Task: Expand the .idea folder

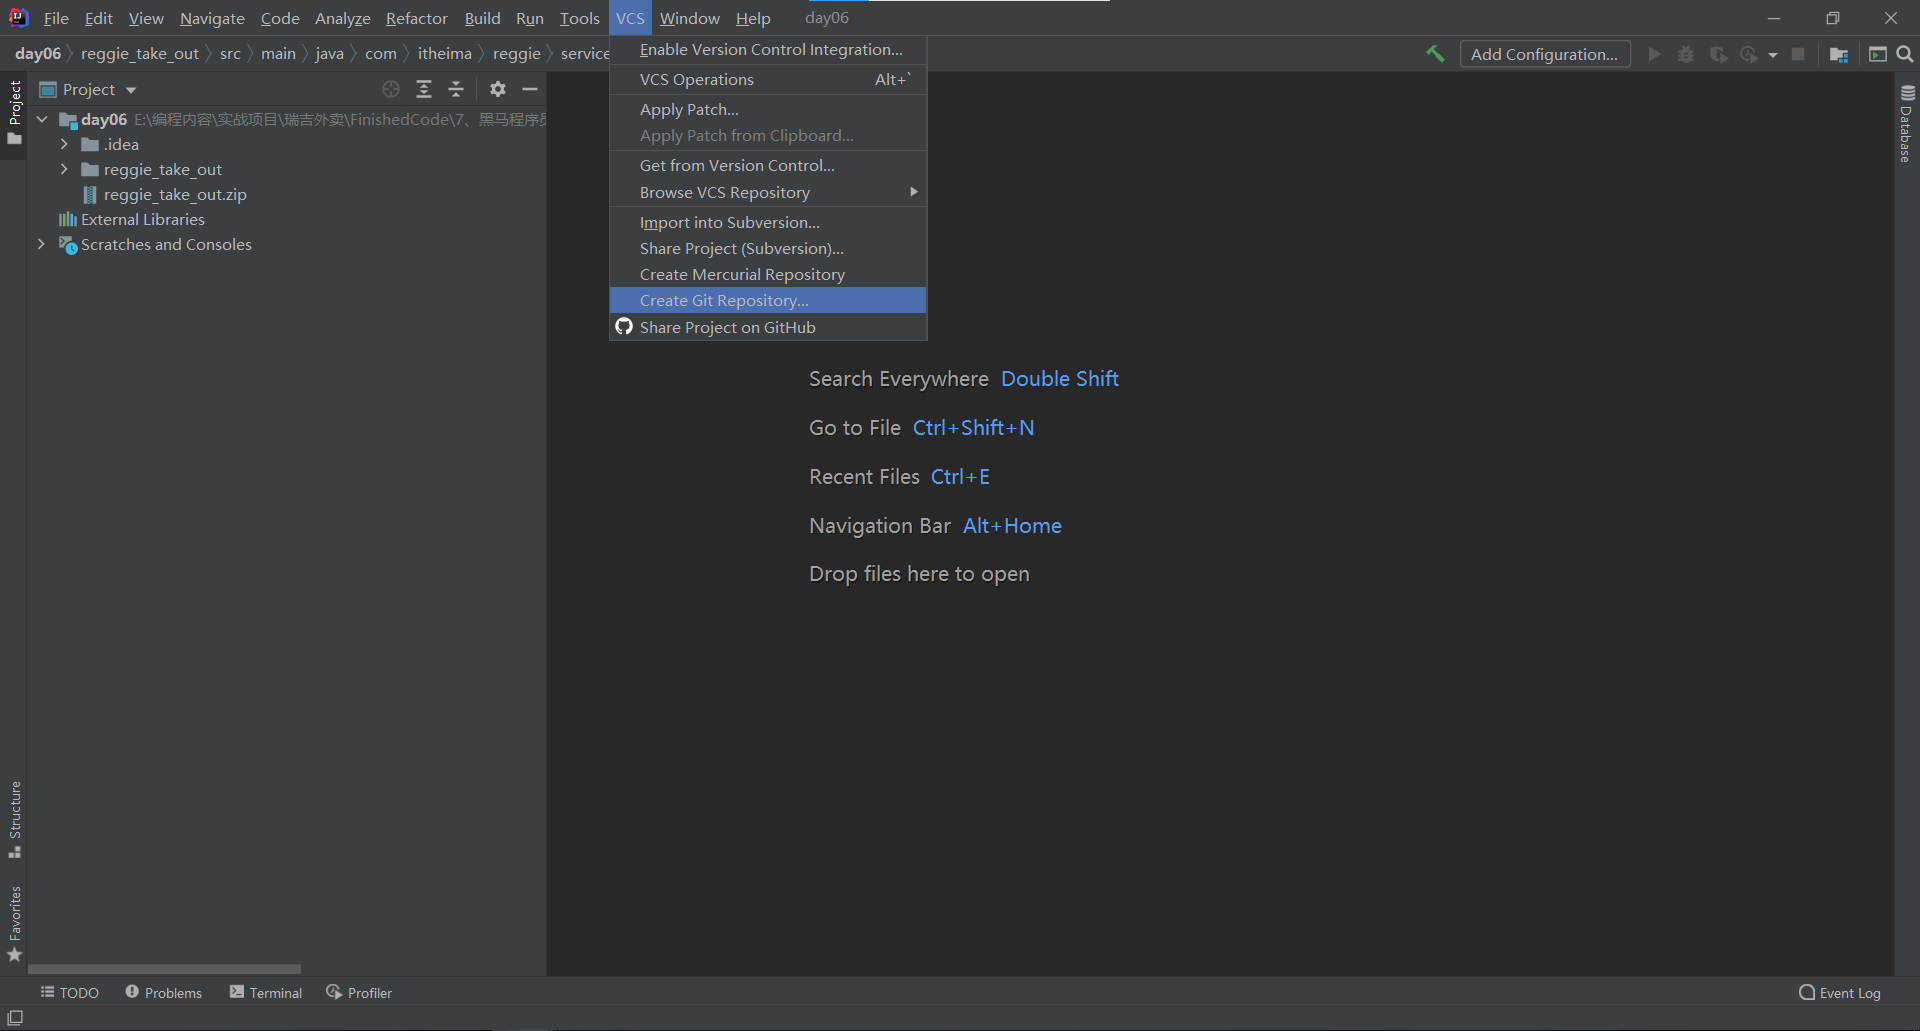Action: point(64,144)
